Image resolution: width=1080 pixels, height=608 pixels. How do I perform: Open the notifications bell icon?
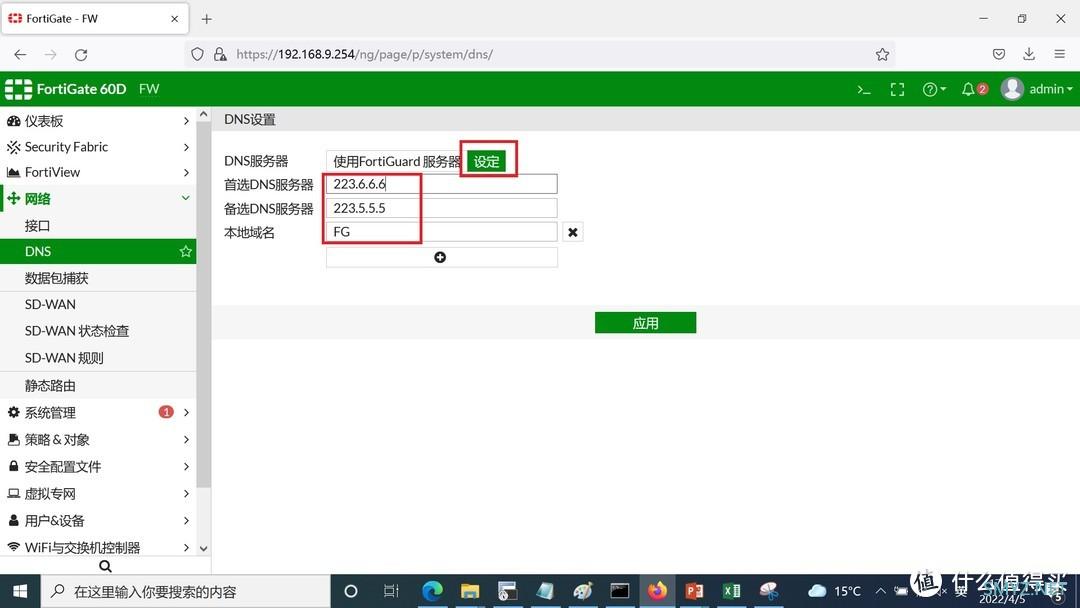[973, 89]
